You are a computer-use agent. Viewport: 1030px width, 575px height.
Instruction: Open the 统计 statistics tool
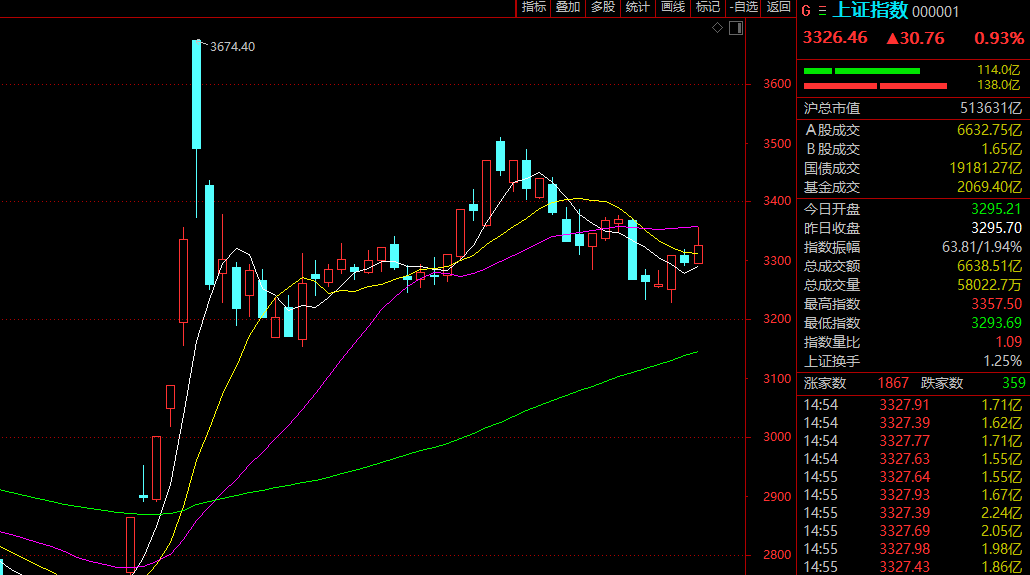[637, 7]
